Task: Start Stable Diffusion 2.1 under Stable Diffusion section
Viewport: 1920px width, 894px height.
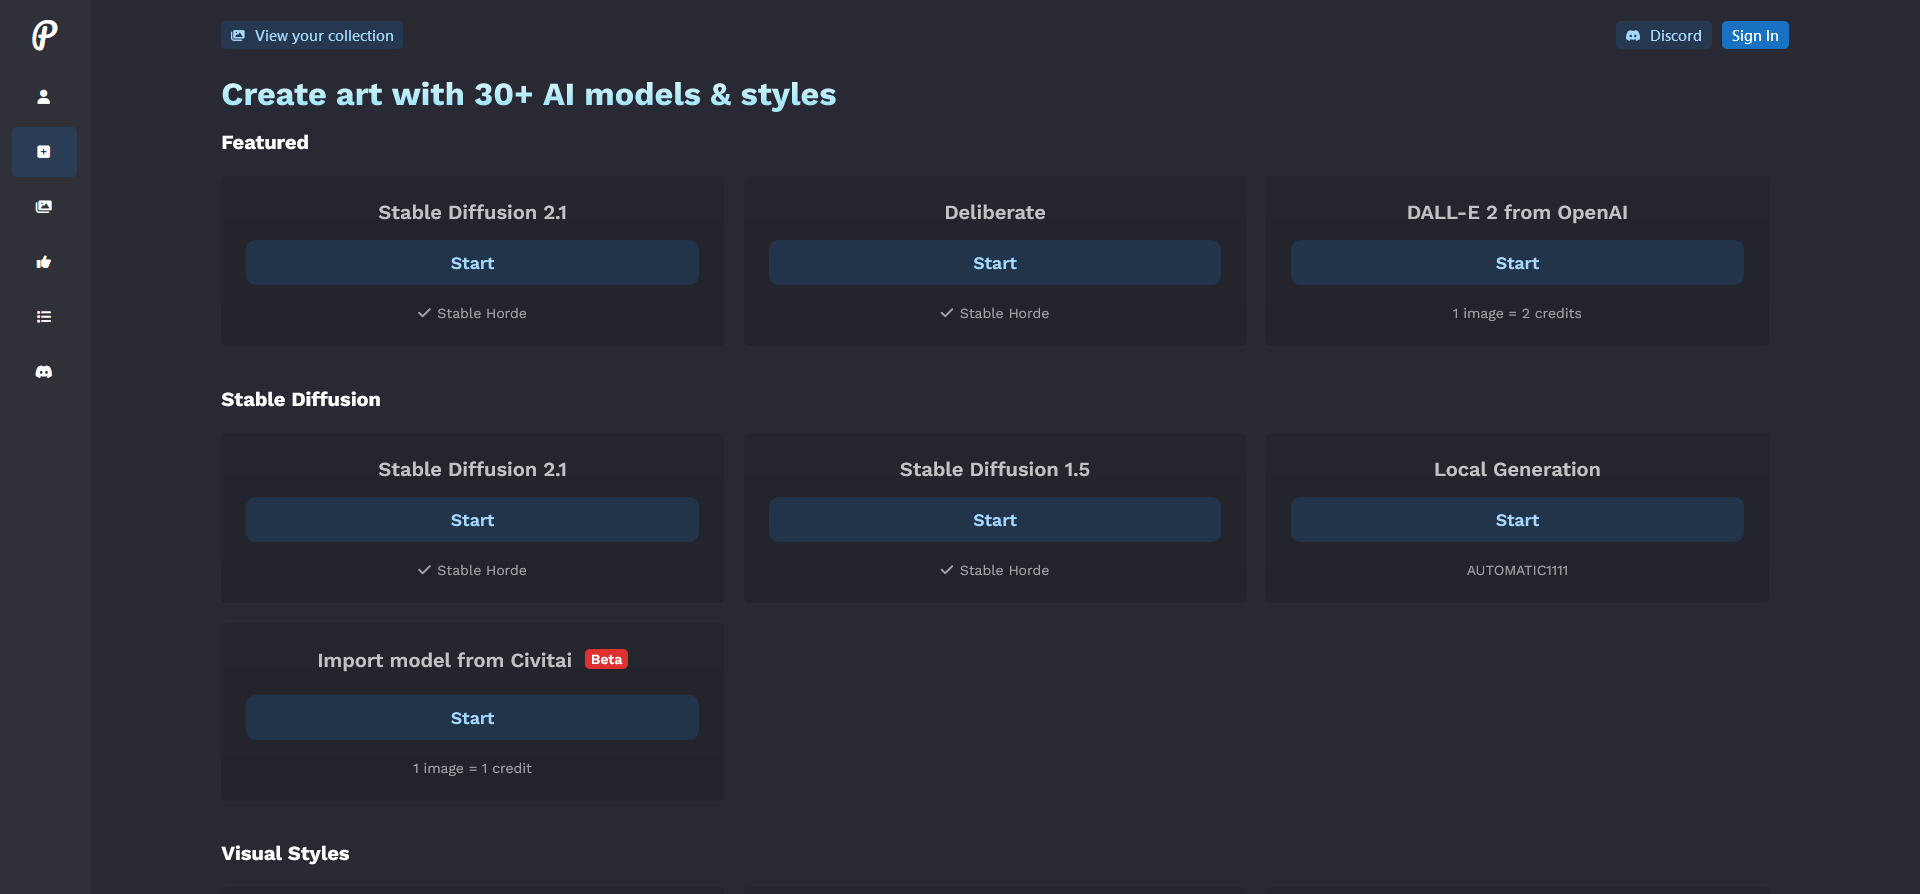Action: (x=472, y=520)
